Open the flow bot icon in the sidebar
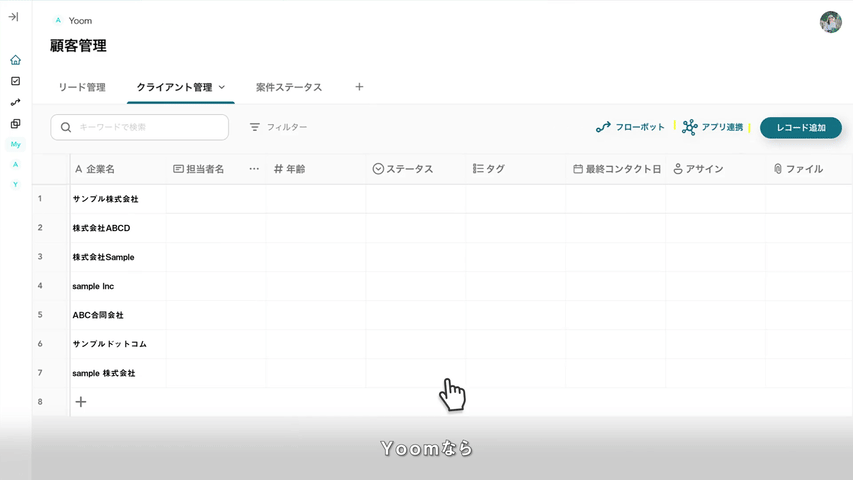The height and width of the screenshot is (480, 853). click(x=15, y=102)
